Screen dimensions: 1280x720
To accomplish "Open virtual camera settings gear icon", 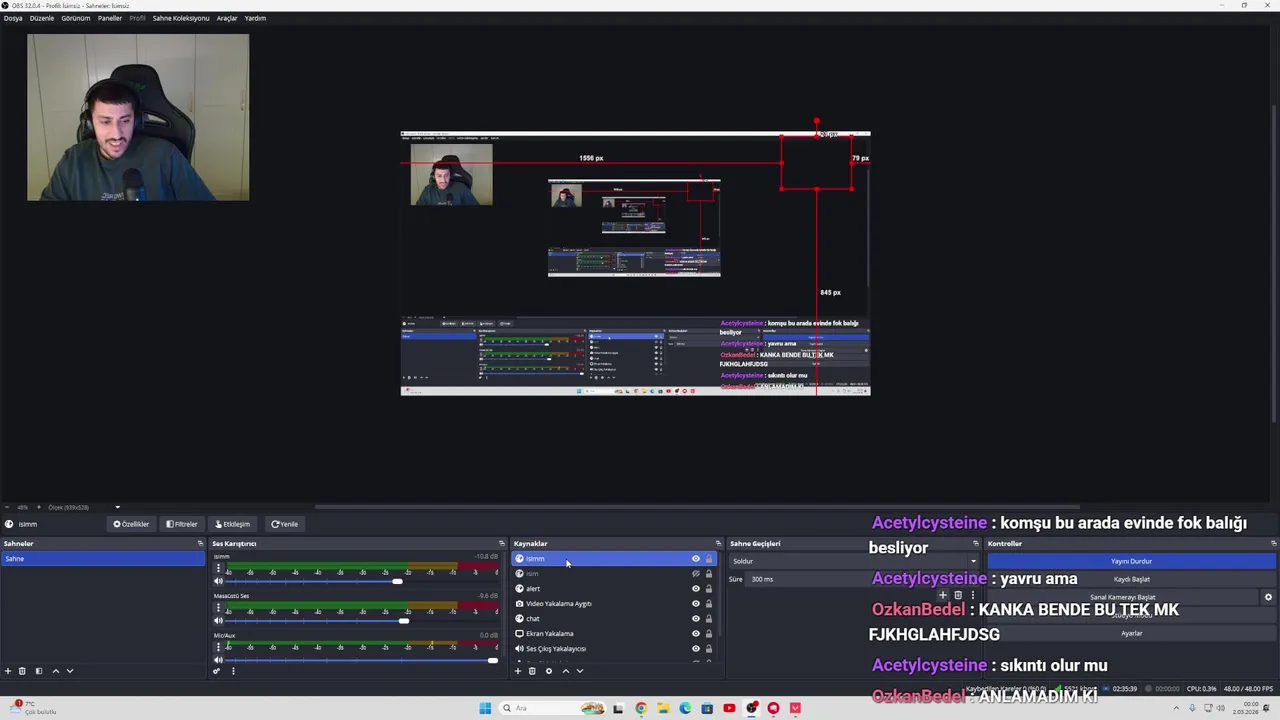I will click(1268, 597).
